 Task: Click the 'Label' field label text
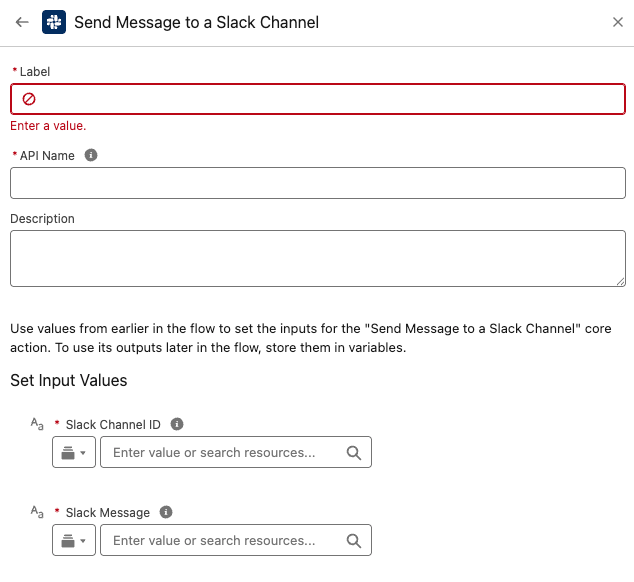(35, 72)
